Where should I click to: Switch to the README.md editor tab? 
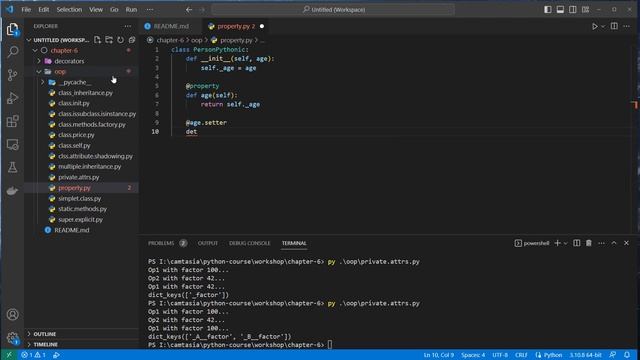point(171,26)
